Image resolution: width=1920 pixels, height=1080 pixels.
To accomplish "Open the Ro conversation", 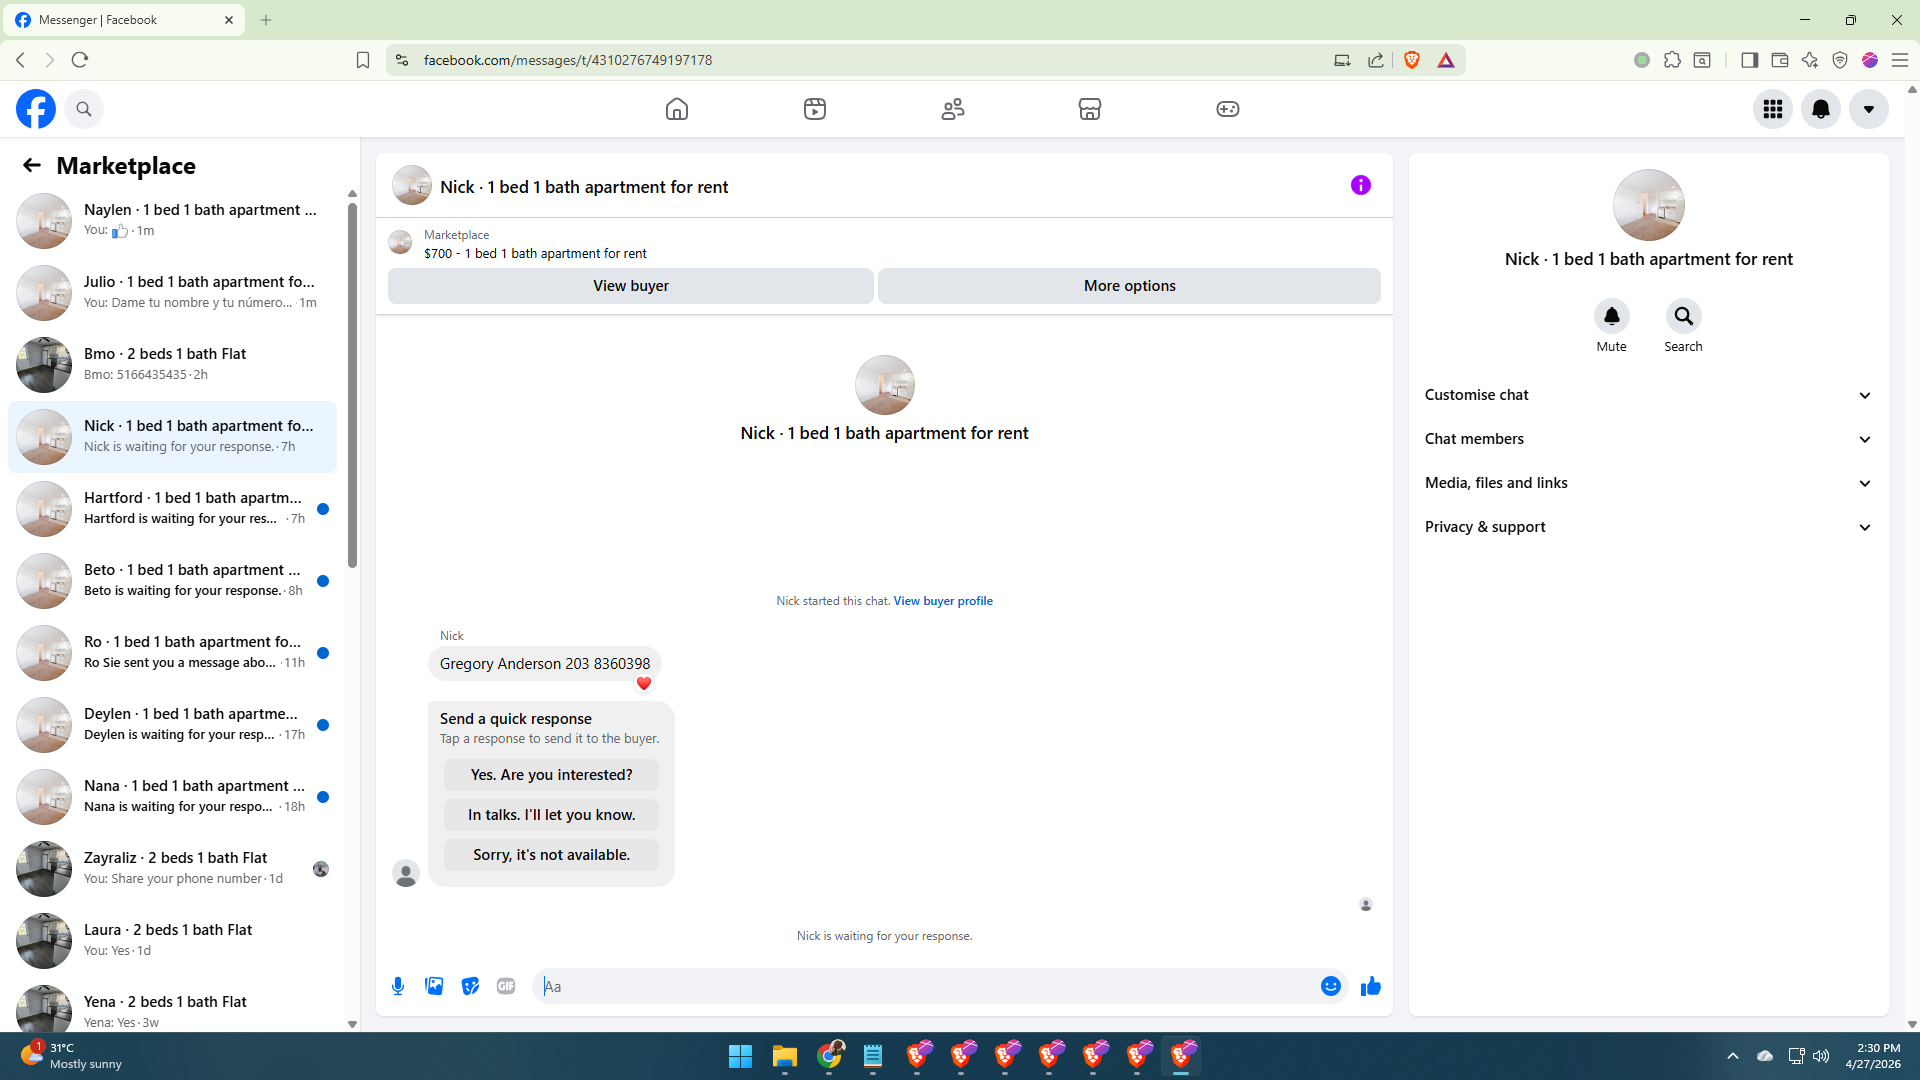I will click(172, 653).
